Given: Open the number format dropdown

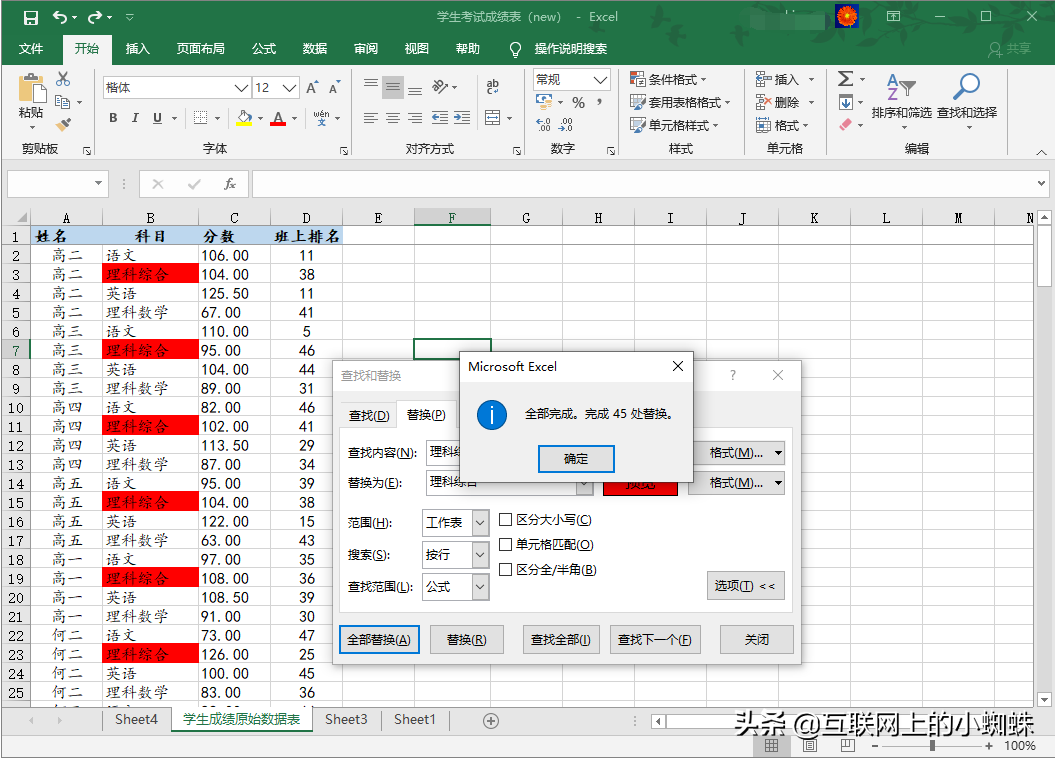Looking at the screenshot, I should point(600,80).
